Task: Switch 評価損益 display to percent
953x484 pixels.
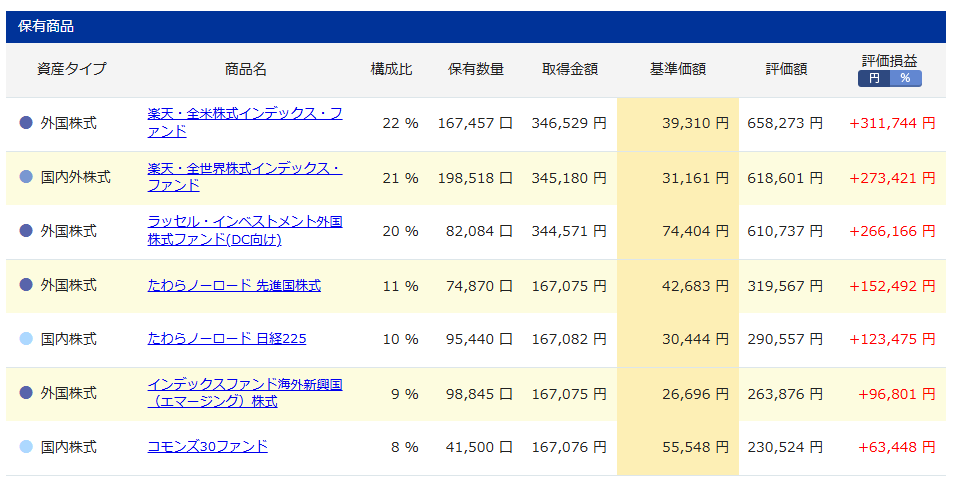Action: point(905,78)
